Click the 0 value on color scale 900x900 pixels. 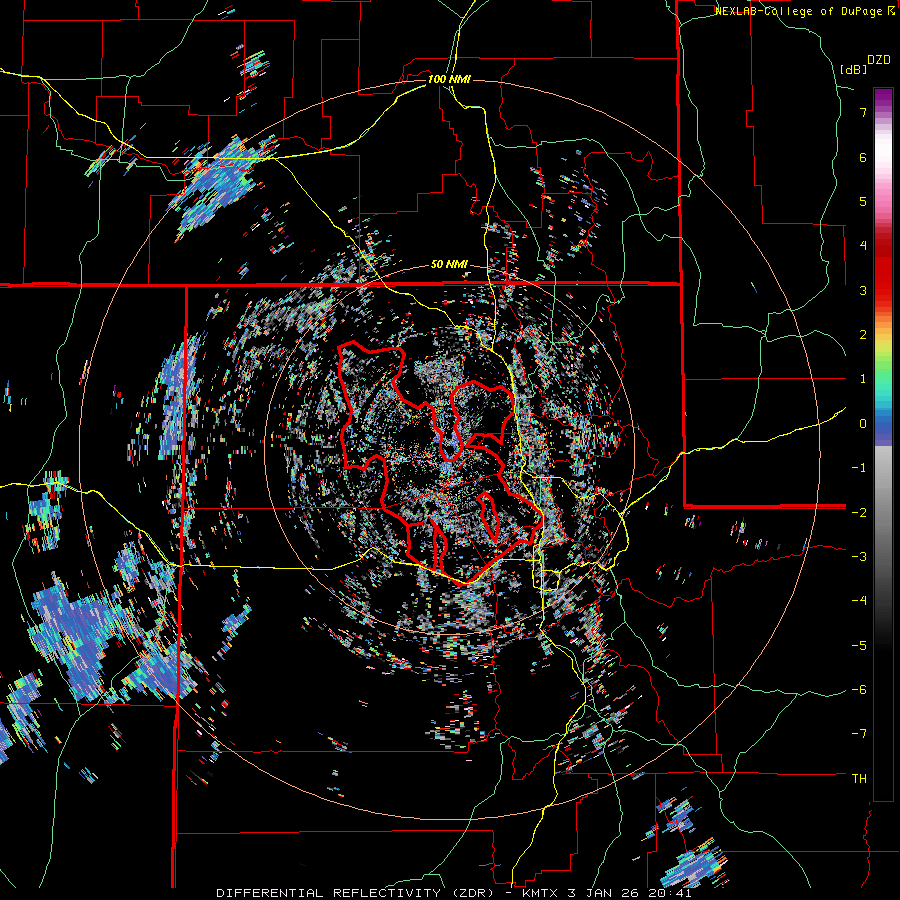(x=863, y=424)
